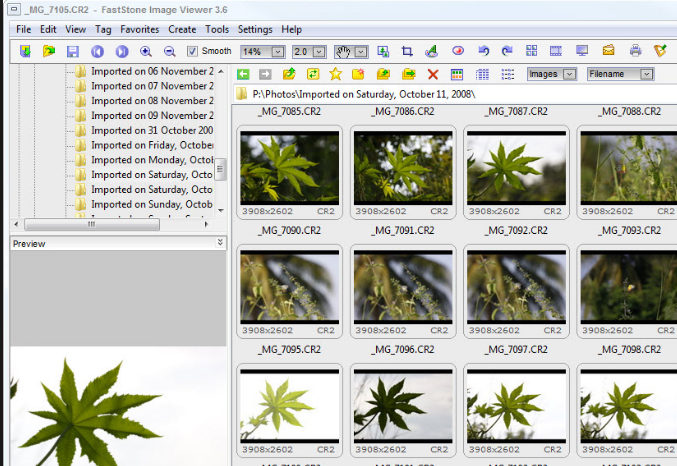
Task: Open the contact sheet builder icon
Action: [531, 51]
